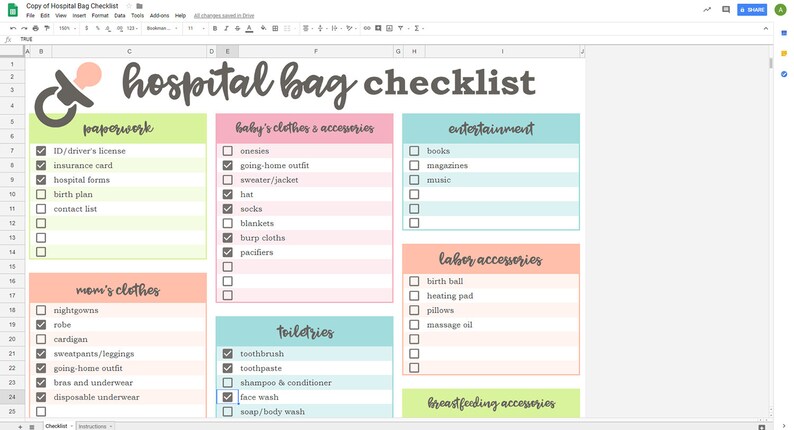Screen dimensions: 794x430
Task: Click the blue SHARE button
Action: click(752, 10)
